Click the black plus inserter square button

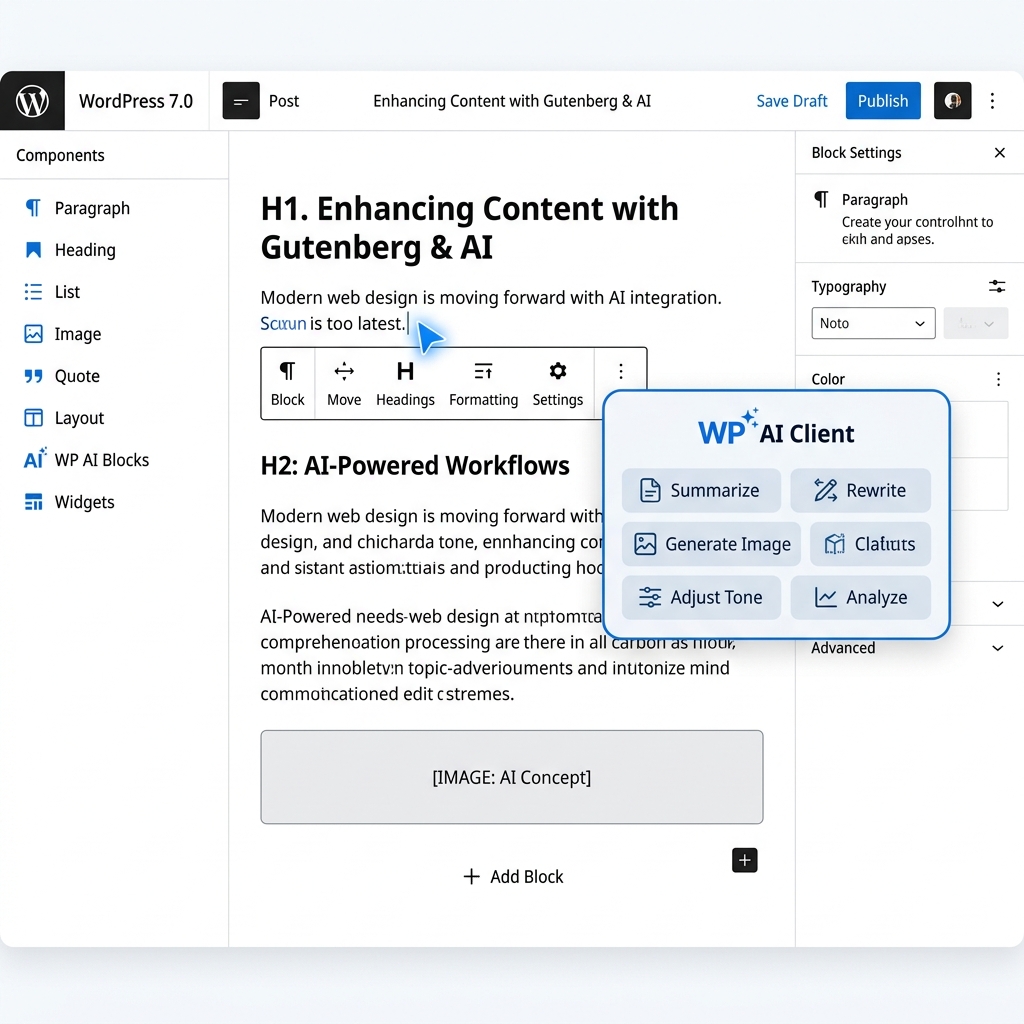[x=744, y=860]
